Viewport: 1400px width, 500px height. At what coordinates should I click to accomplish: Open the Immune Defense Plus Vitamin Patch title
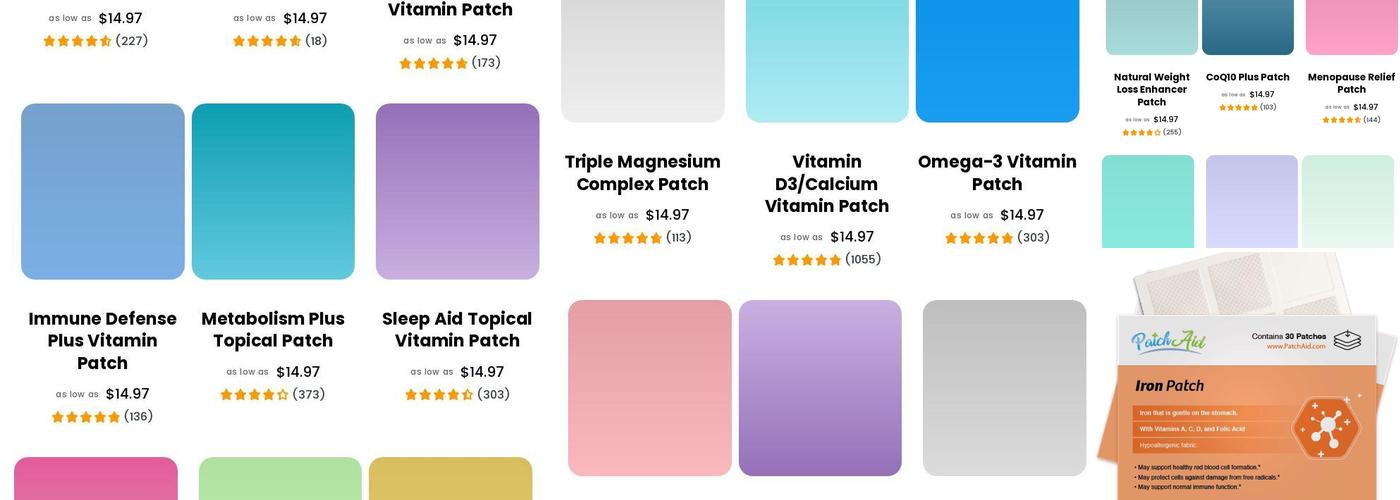click(102, 340)
